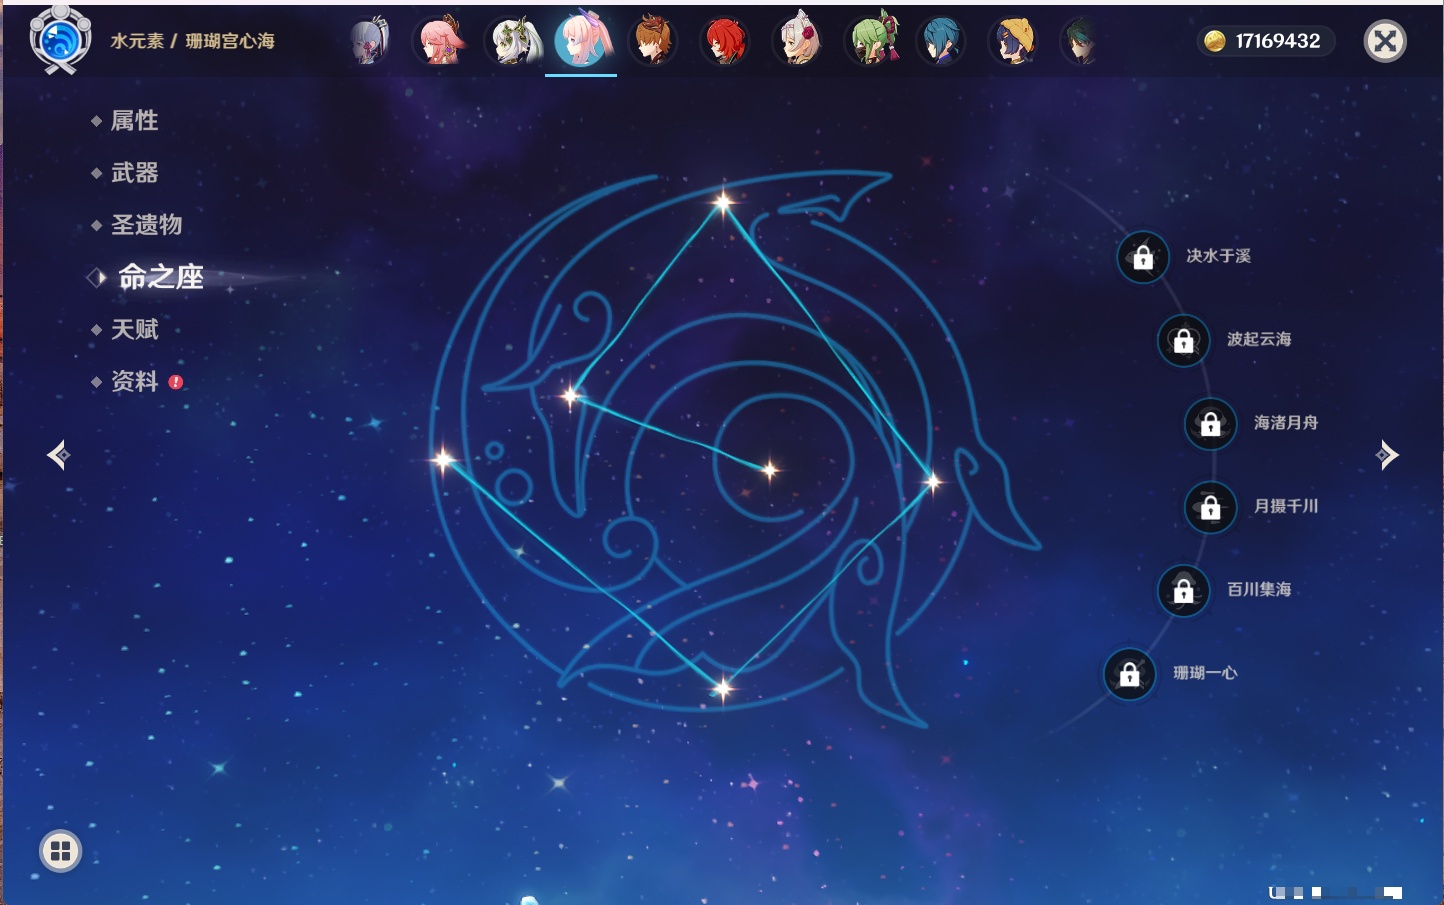
Task: Choose the teal-blue haired character avatar
Action: 941,41
